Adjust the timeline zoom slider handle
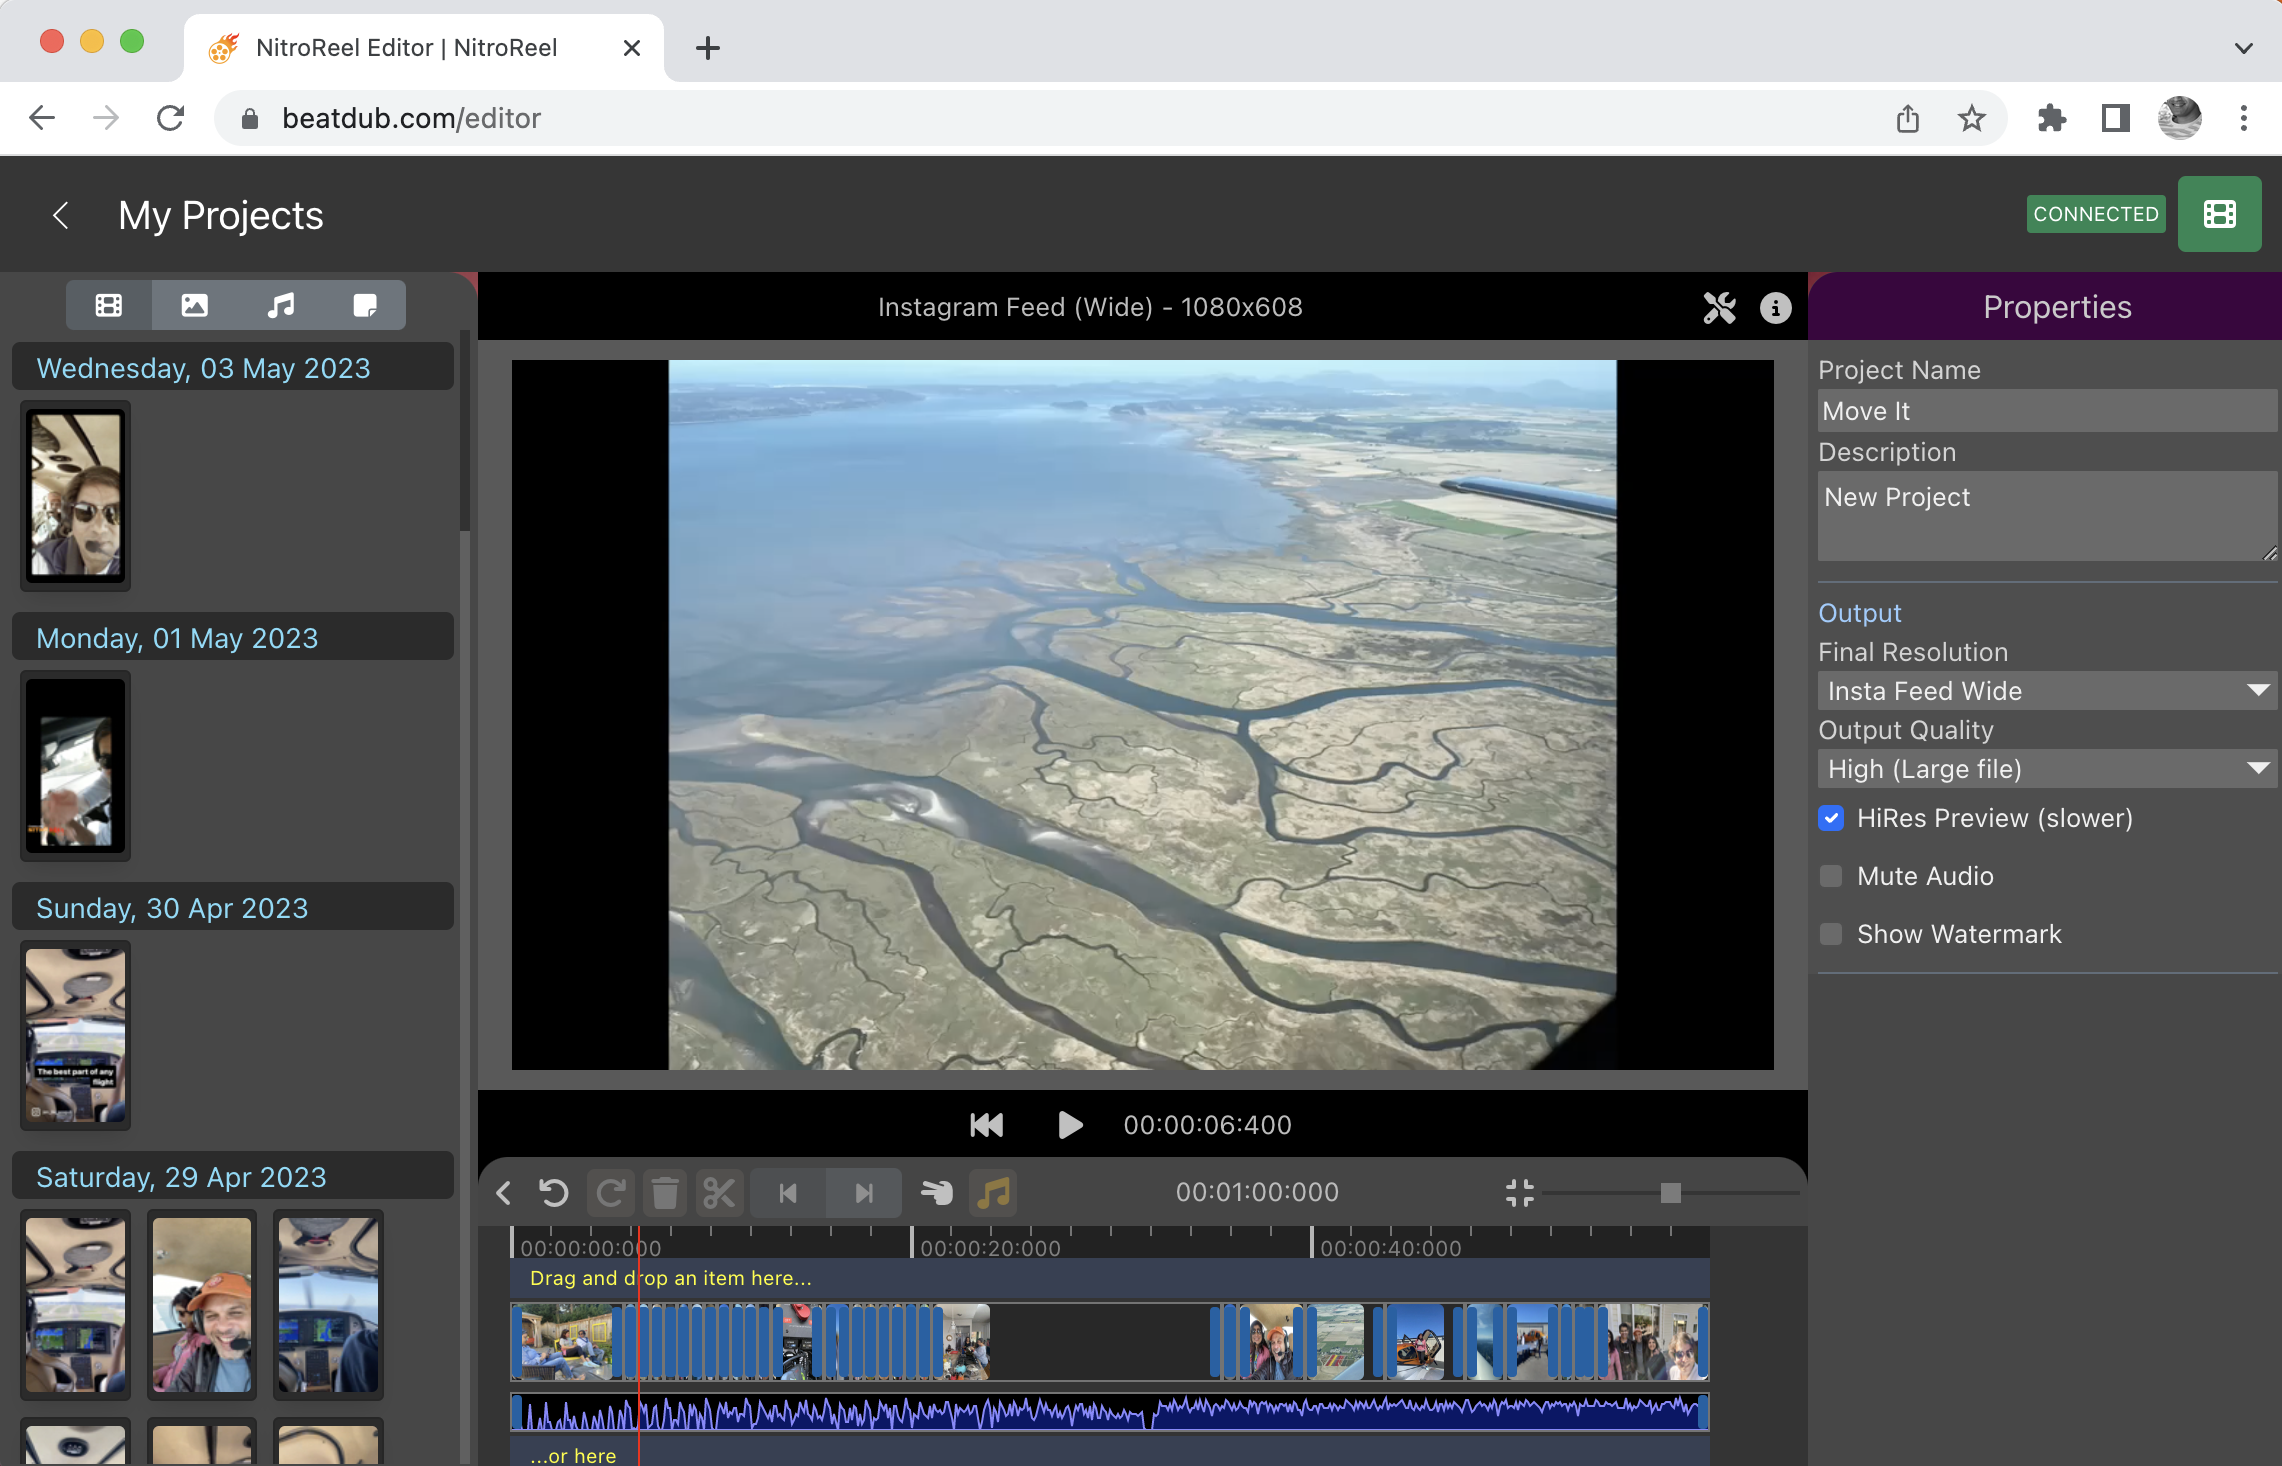 (x=1670, y=1193)
